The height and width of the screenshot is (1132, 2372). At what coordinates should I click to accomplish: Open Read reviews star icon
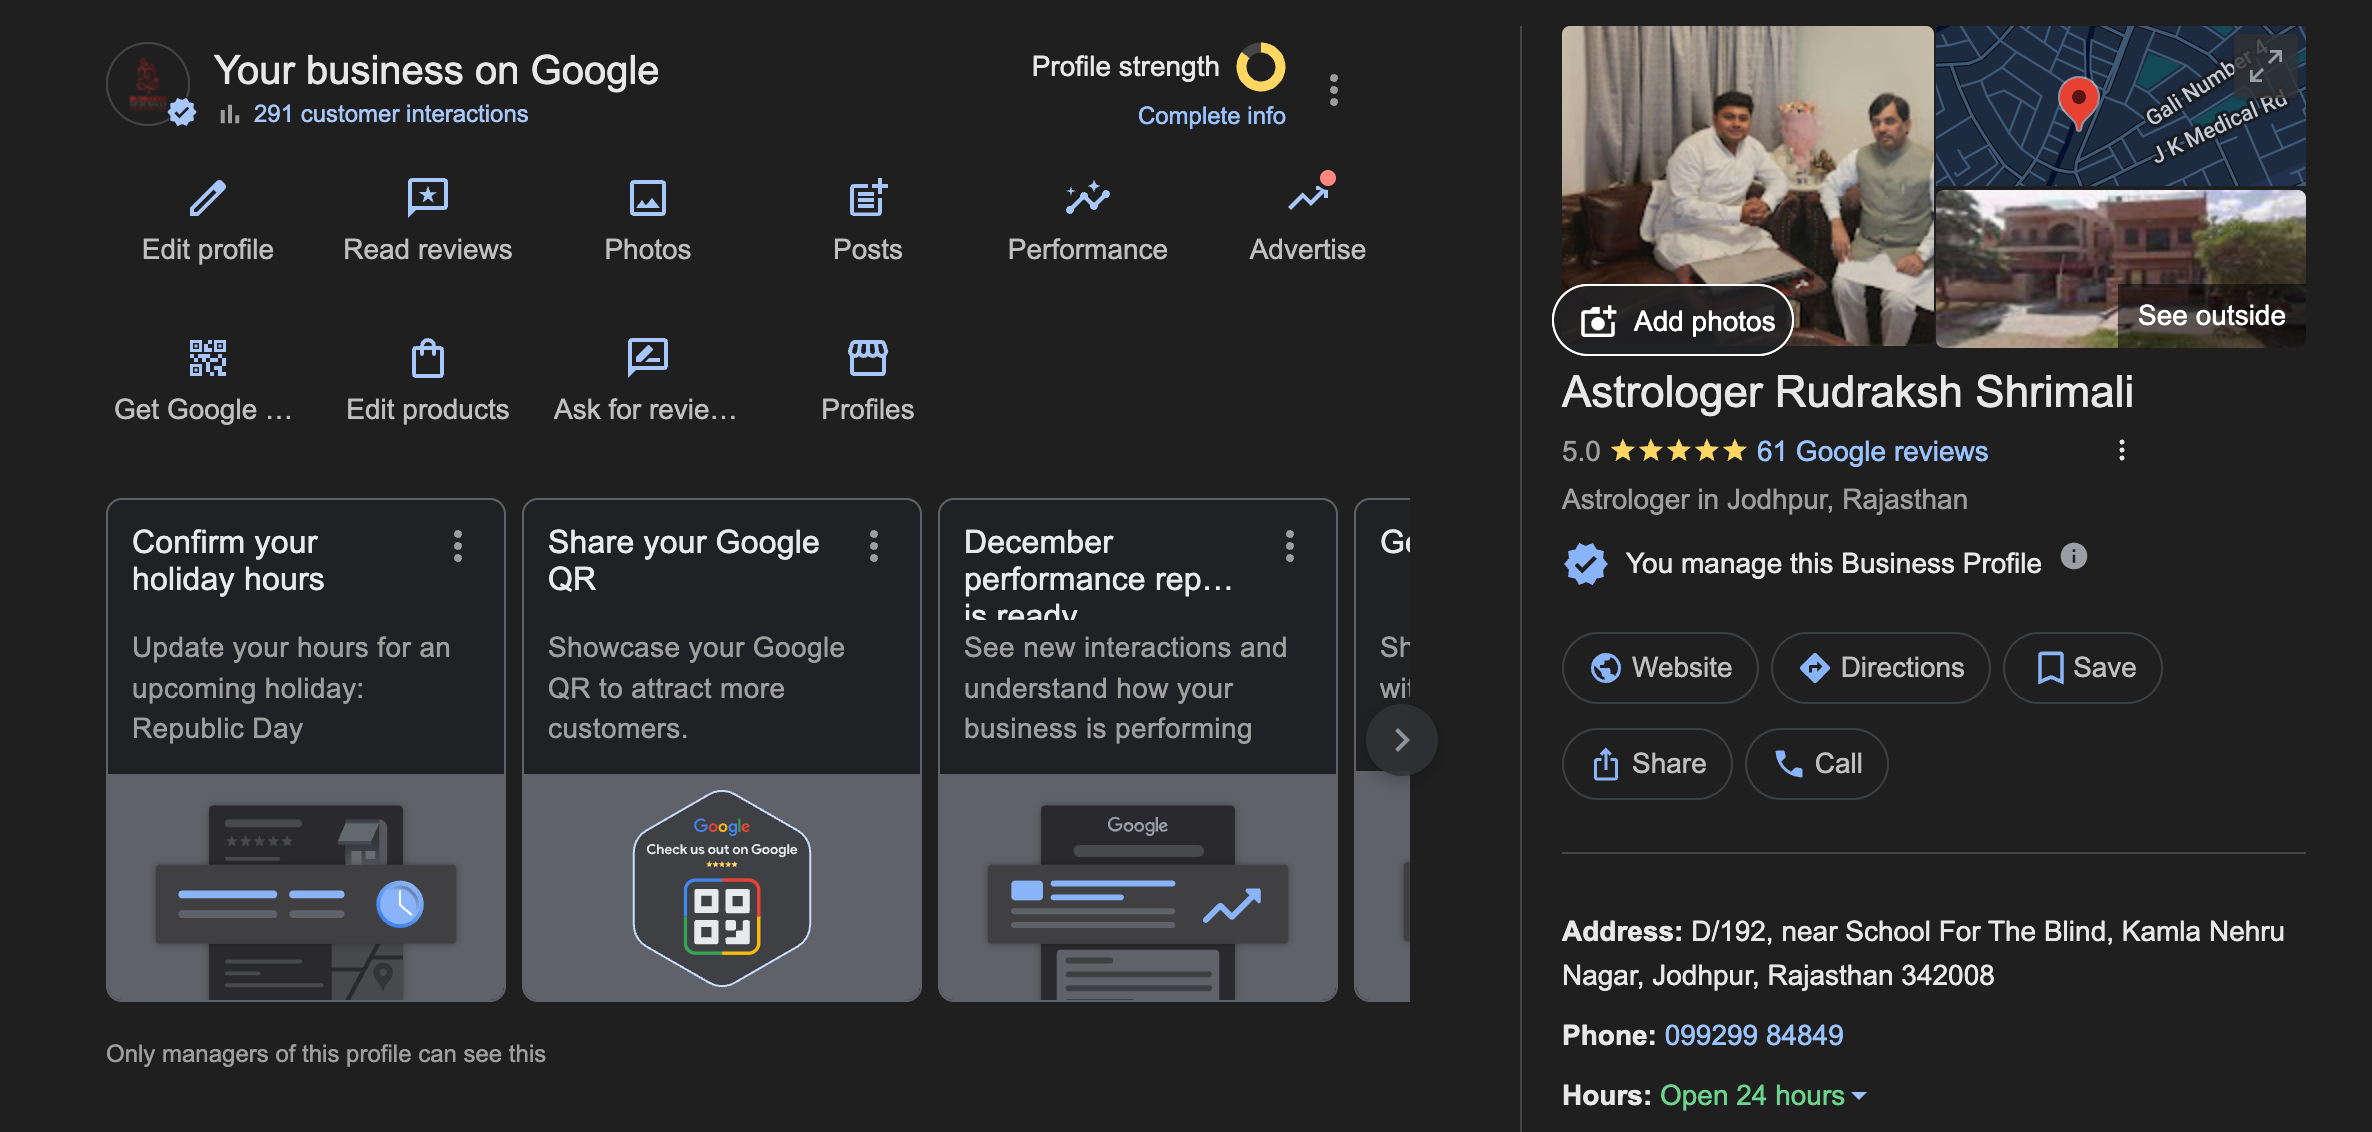[x=427, y=198]
